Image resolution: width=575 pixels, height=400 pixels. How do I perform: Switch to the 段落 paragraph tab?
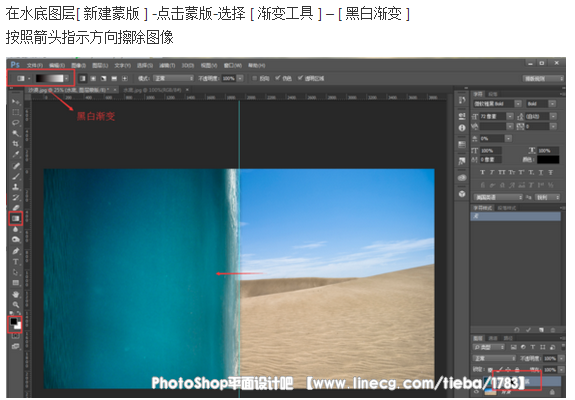492,94
